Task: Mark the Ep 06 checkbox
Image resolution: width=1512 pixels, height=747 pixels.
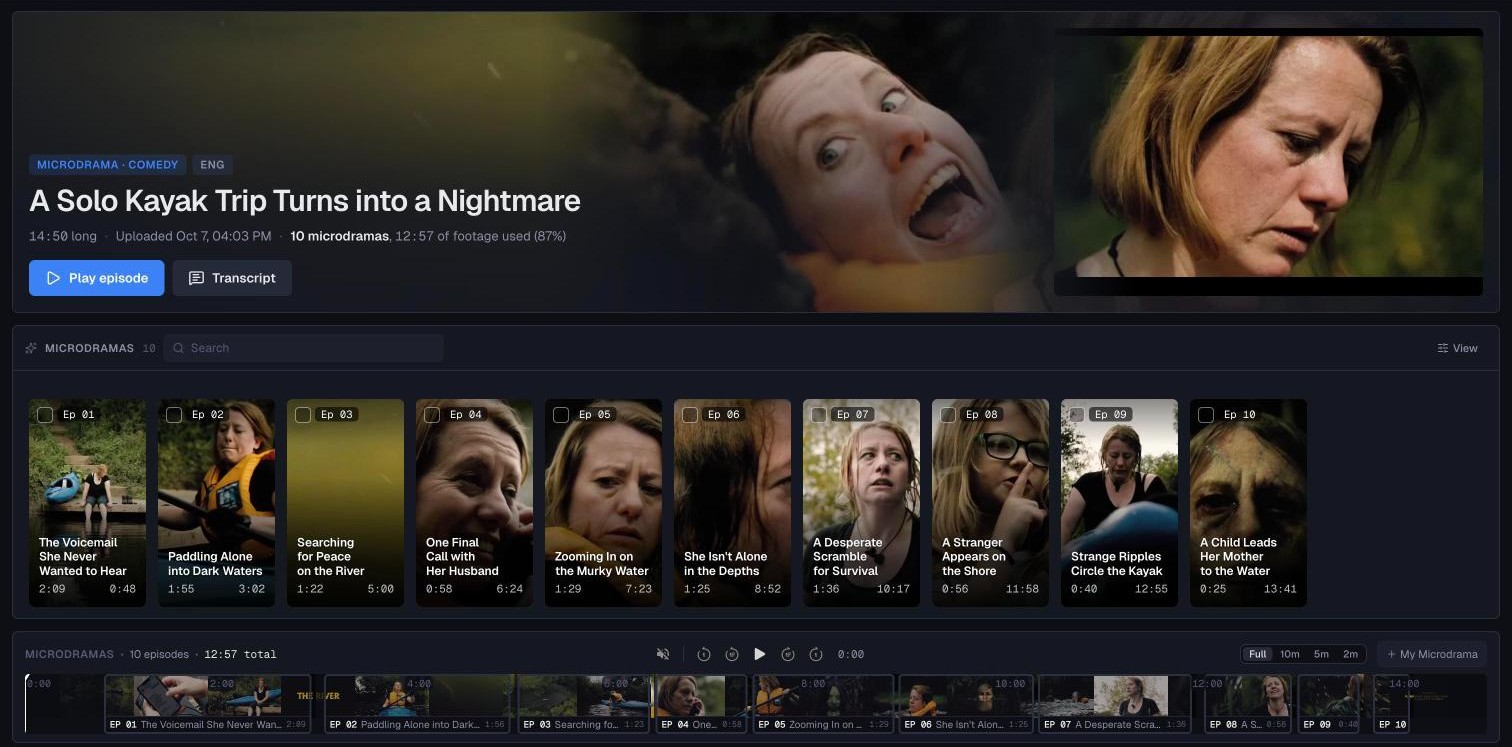Action: (690, 414)
